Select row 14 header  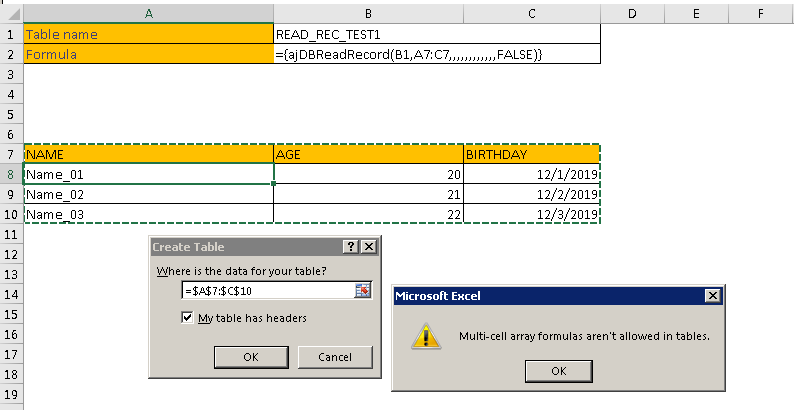pyautogui.click(x=10, y=294)
